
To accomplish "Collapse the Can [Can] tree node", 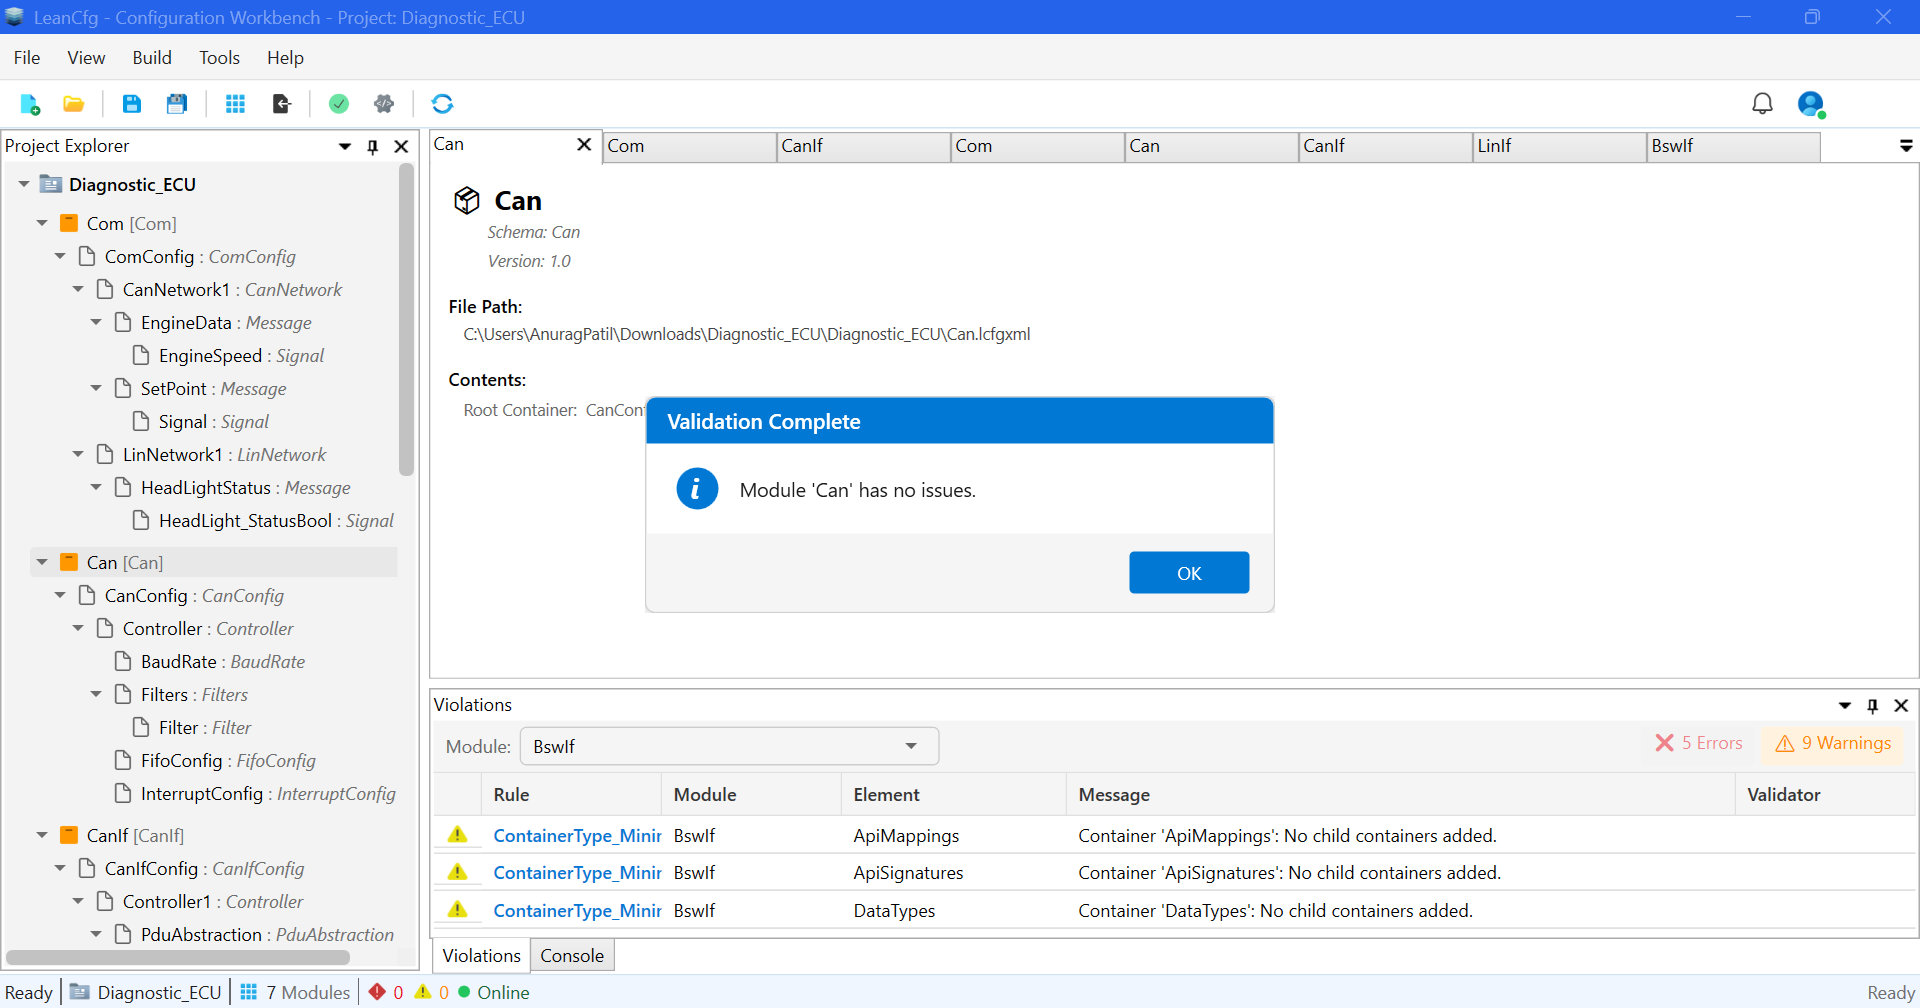I will (x=42, y=563).
